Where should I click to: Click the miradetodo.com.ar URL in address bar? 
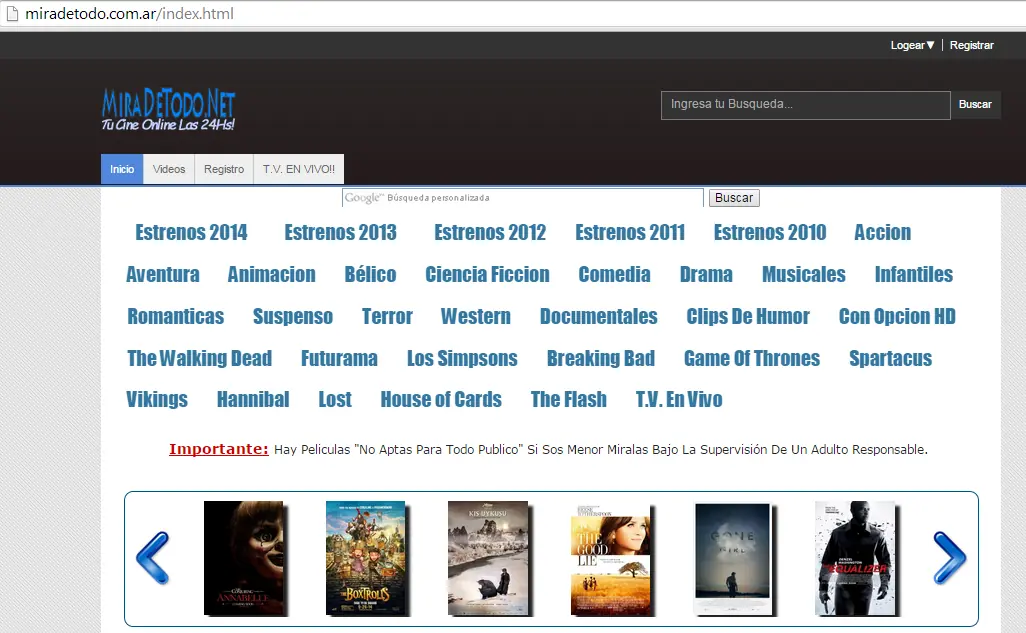coord(130,13)
